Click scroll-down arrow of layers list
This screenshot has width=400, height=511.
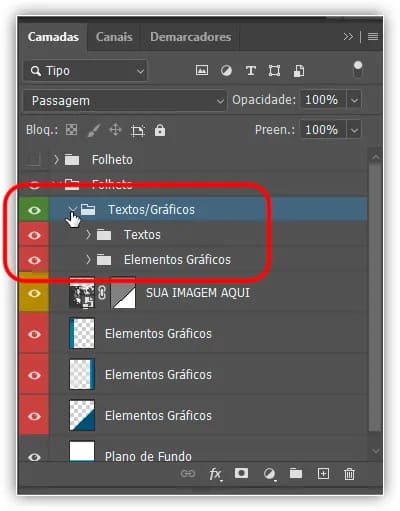(375, 451)
